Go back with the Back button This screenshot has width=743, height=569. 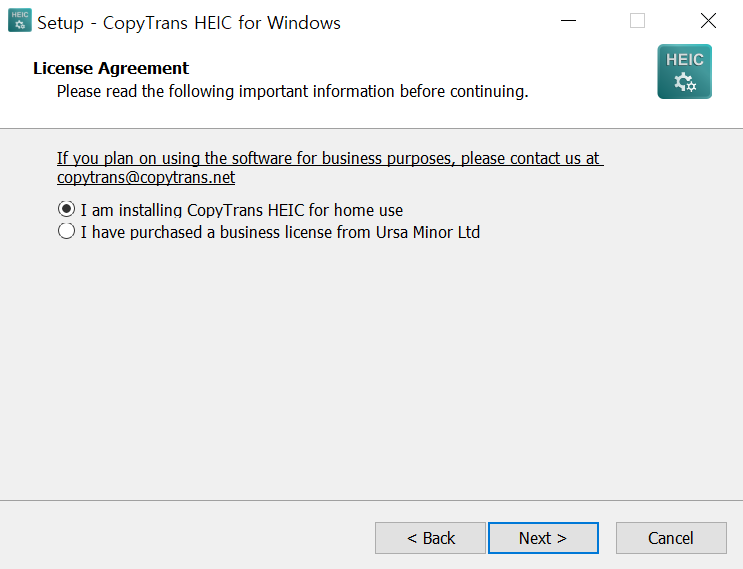[x=430, y=538]
